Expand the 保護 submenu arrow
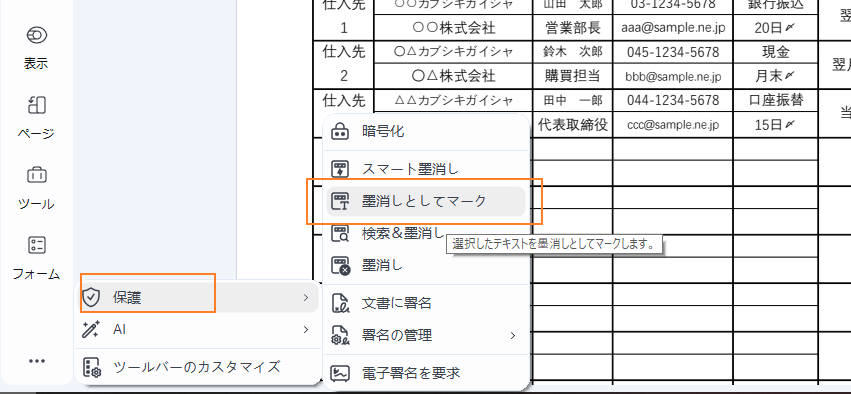 click(x=306, y=297)
